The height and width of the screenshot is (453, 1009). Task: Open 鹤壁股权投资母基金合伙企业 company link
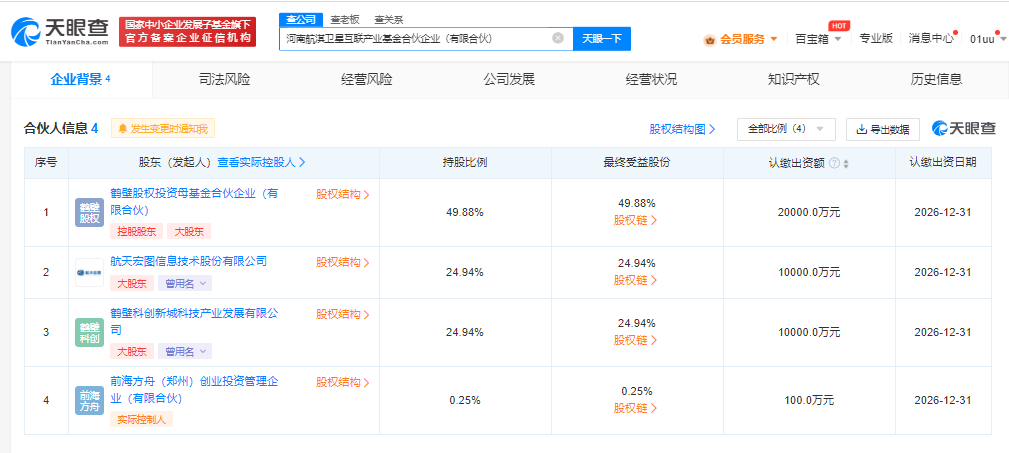click(x=194, y=201)
